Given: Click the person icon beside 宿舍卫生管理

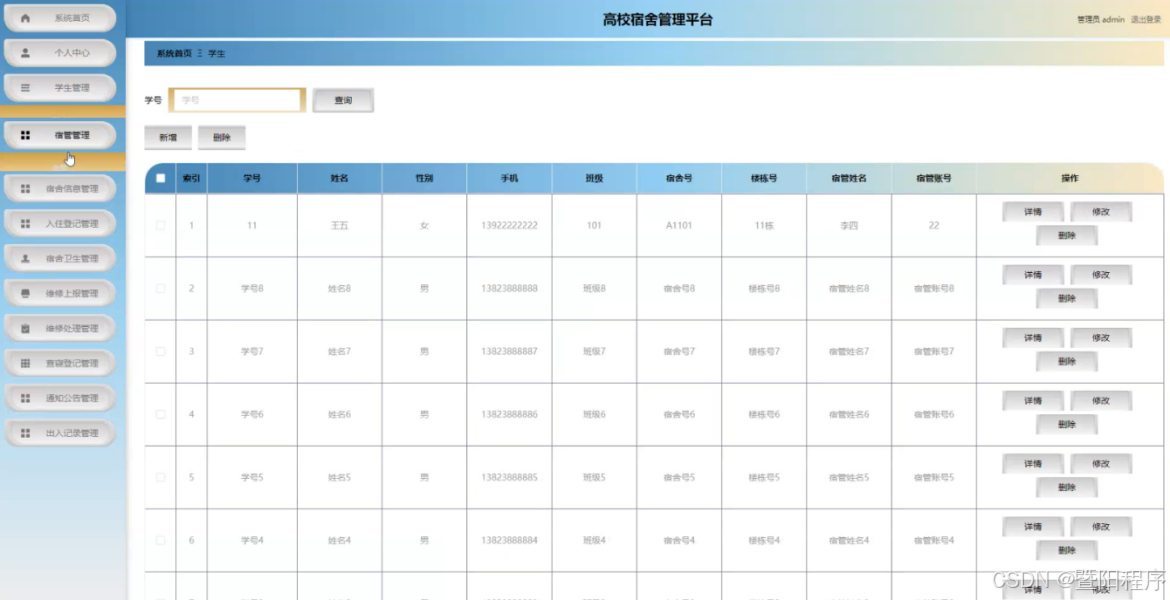Looking at the screenshot, I should tap(25, 258).
